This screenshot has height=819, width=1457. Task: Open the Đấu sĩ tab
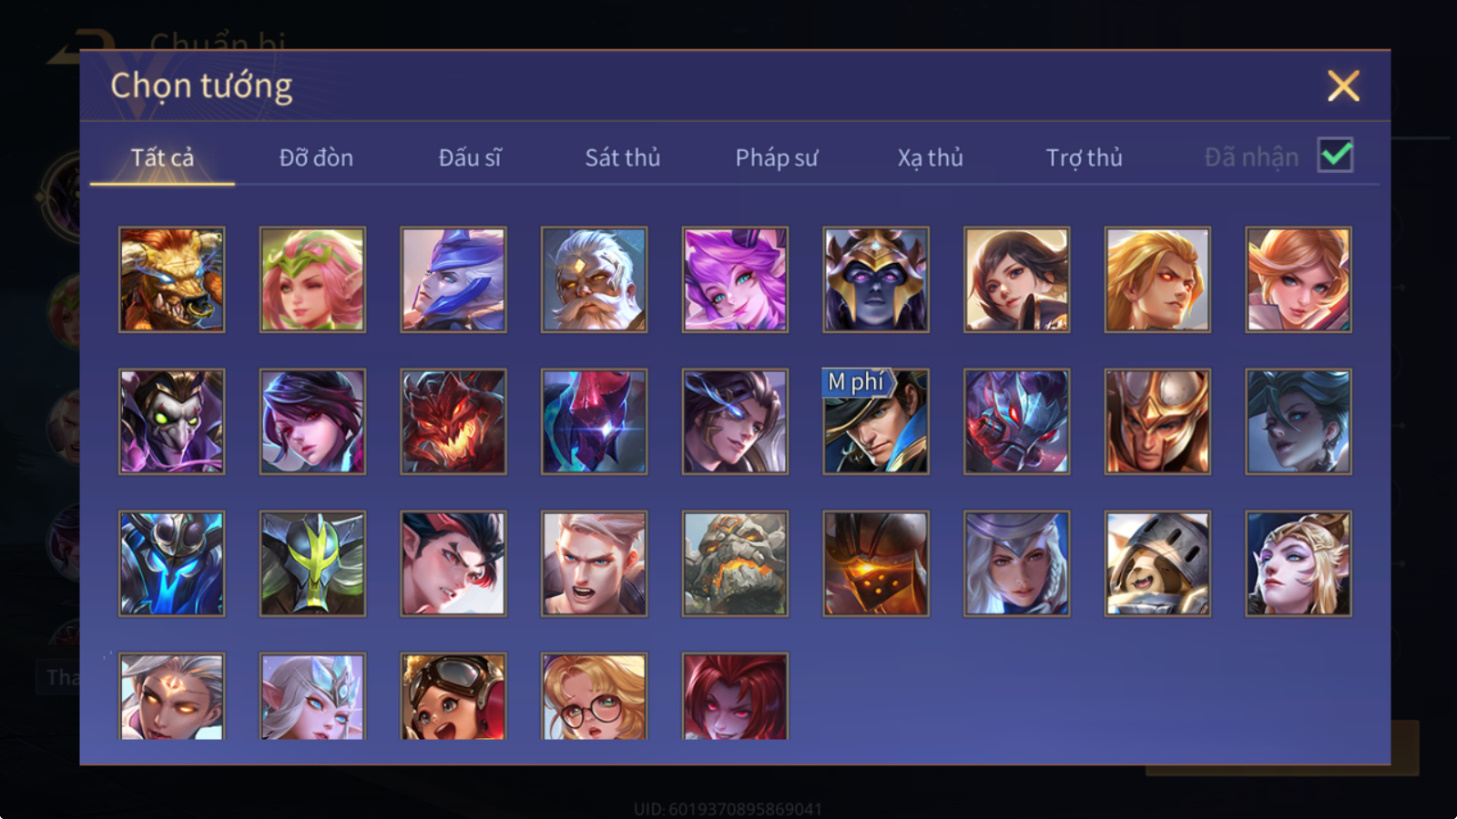(470, 157)
